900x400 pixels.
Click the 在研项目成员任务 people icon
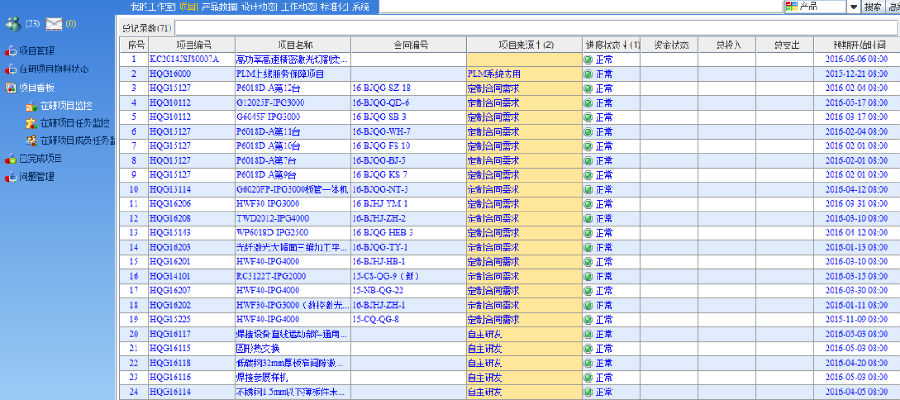[31, 140]
